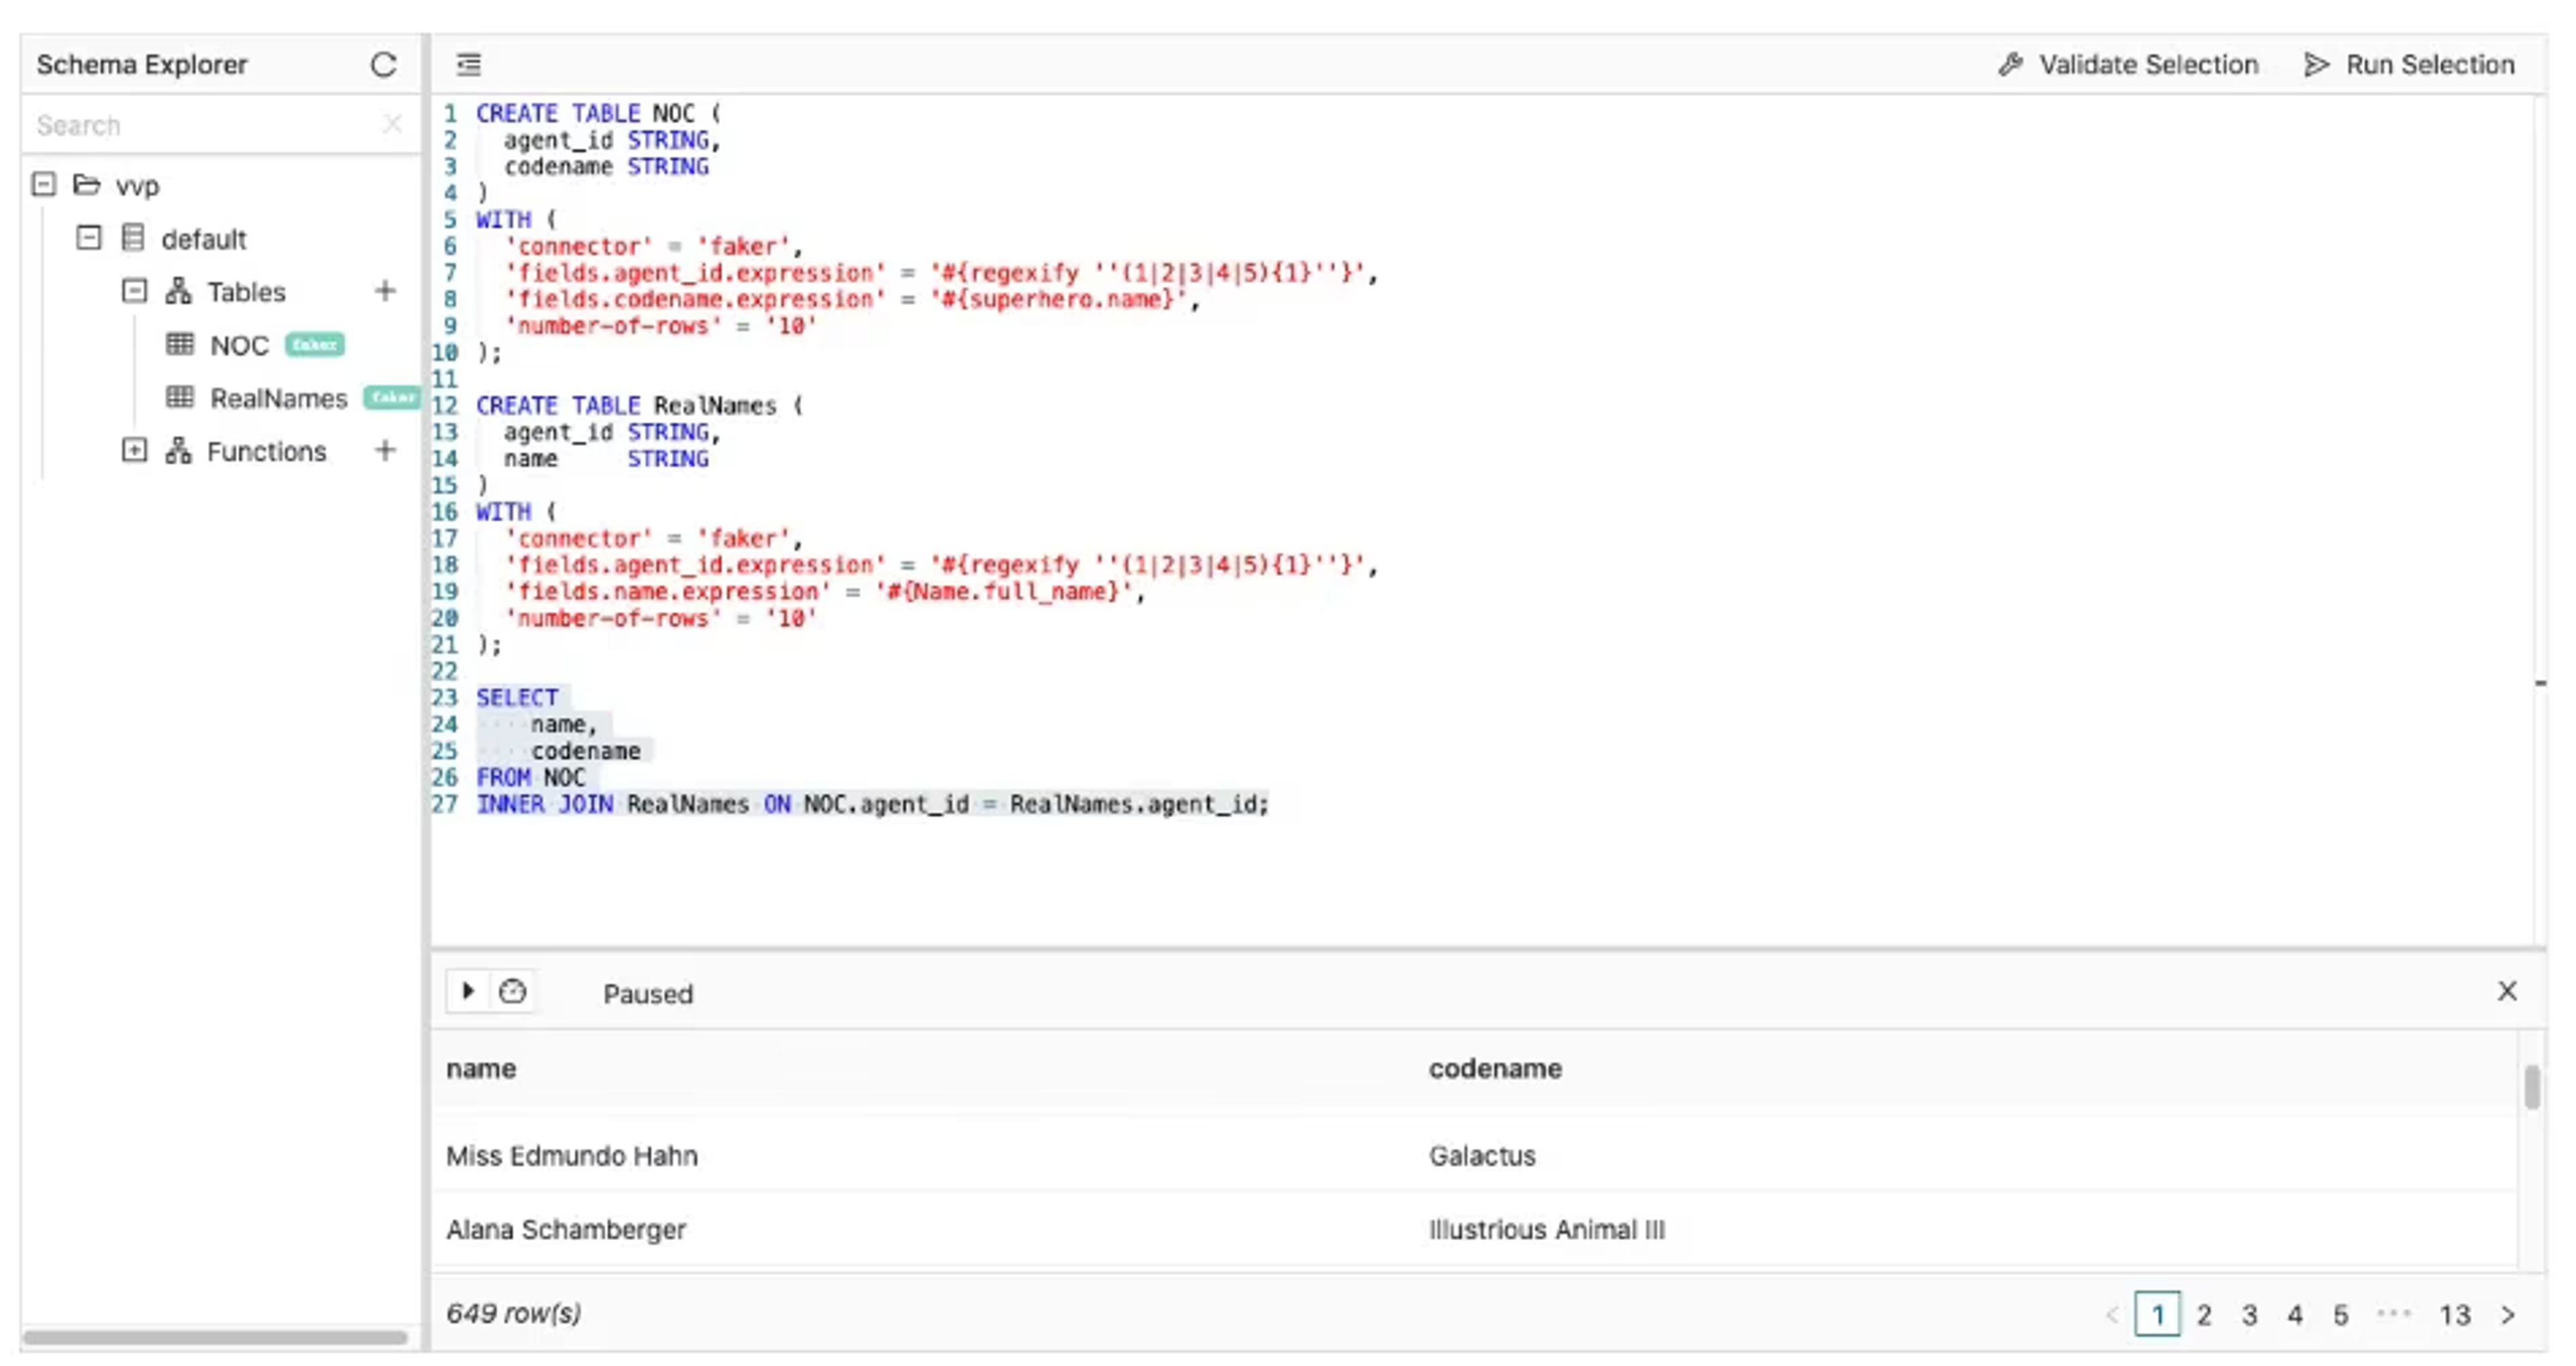Add a new function with plus icon
Image resolution: width=2576 pixels, height=1366 pixels.
click(x=385, y=450)
